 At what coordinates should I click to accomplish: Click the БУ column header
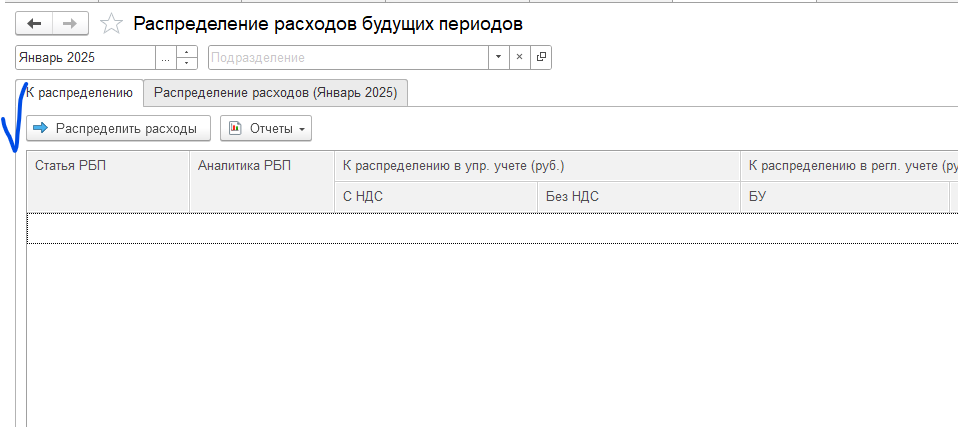[845, 197]
